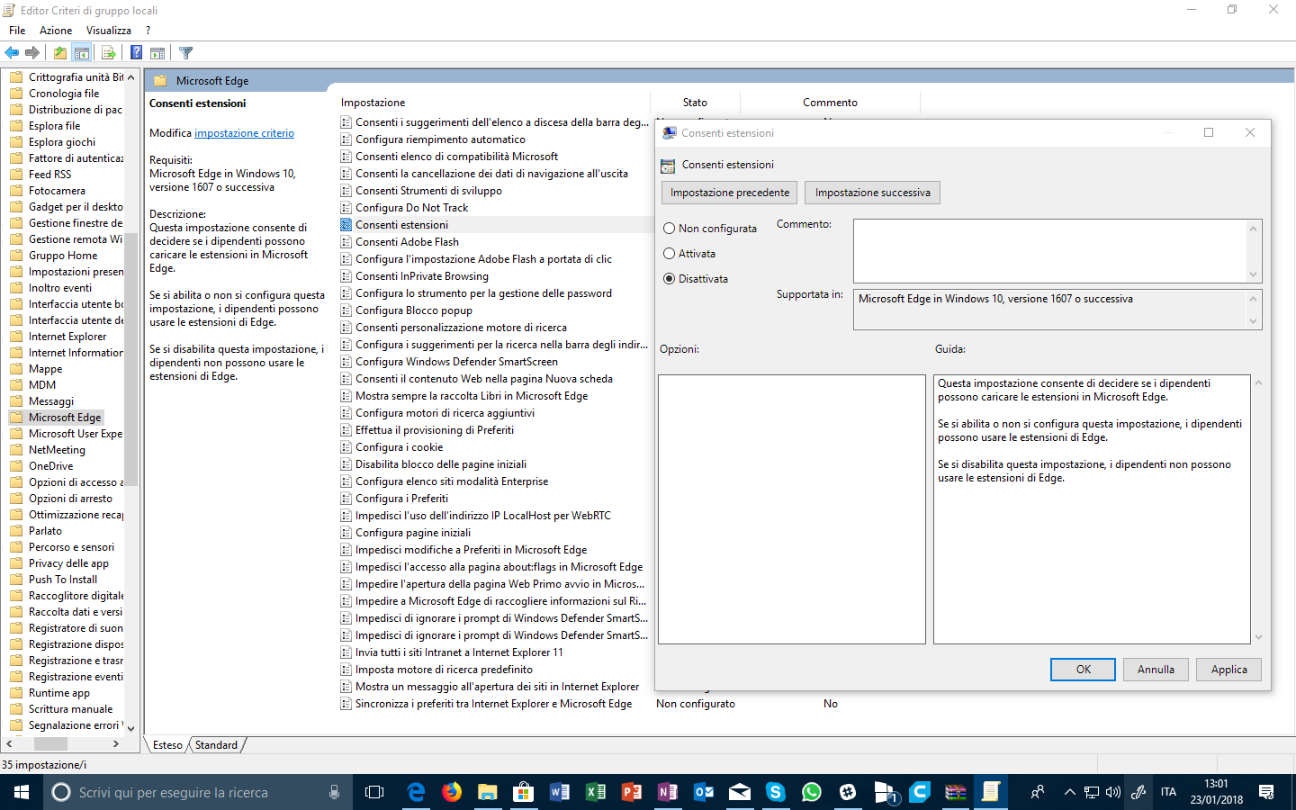This screenshot has height=810, width=1296.
Task: Select NetMeeting folder in the tree
Action: 57,450
